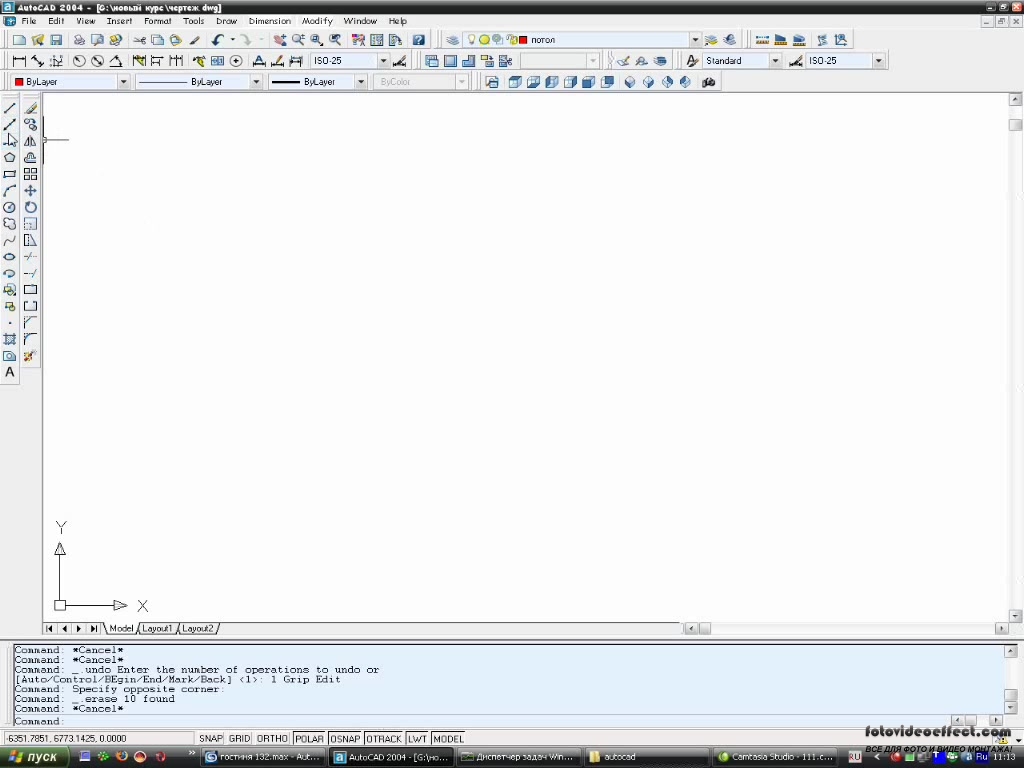
Task: Toggle the layer on/off lightbulb icon
Action: click(472, 40)
